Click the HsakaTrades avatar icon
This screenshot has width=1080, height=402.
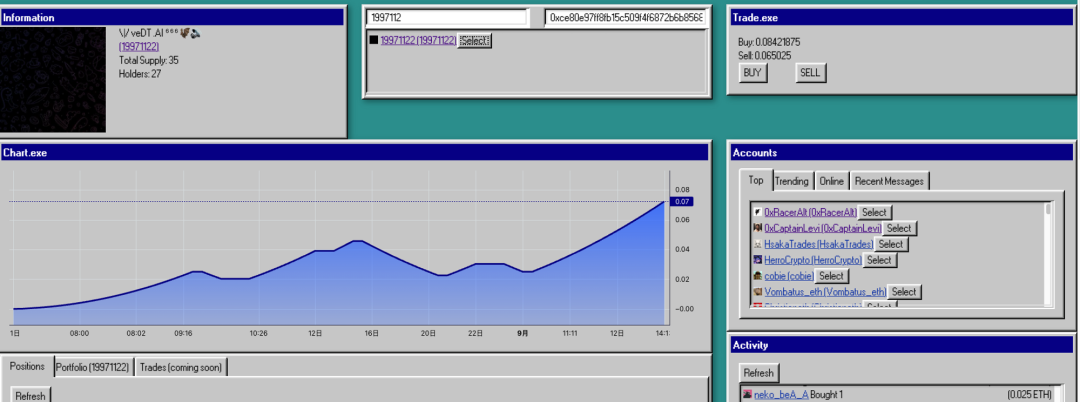click(758, 244)
